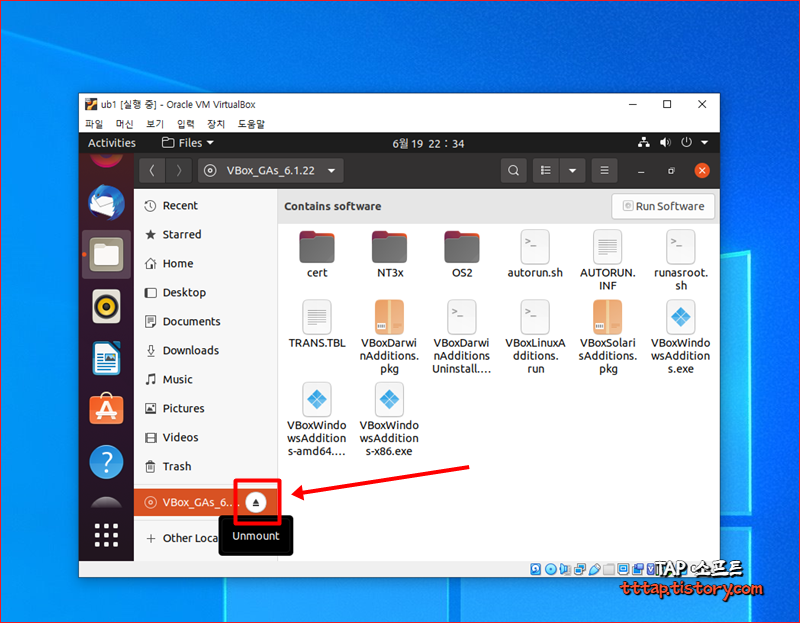The width and height of the screenshot is (800, 623).
Task: Go to Recent in sidebar
Action: 206,206
